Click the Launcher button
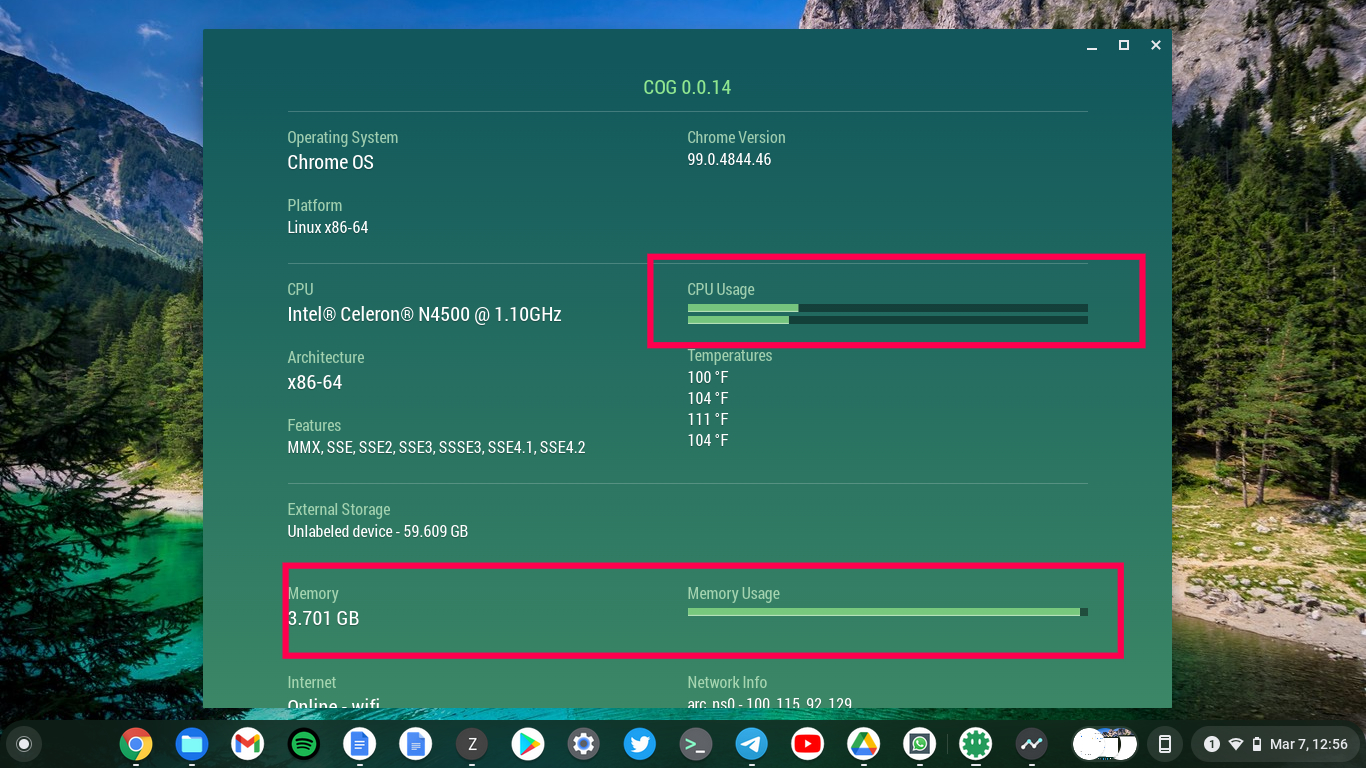Viewport: 1366px width, 768px height. tap(22, 744)
